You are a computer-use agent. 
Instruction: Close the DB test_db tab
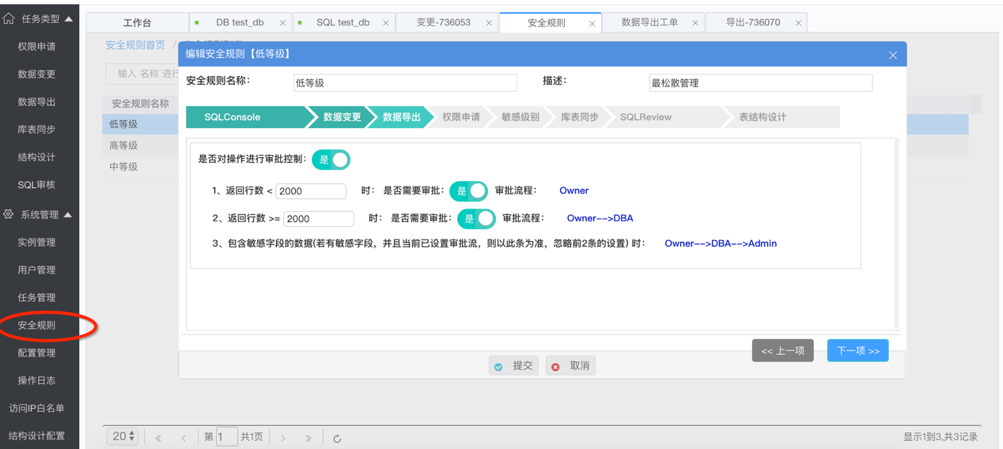(283, 22)
